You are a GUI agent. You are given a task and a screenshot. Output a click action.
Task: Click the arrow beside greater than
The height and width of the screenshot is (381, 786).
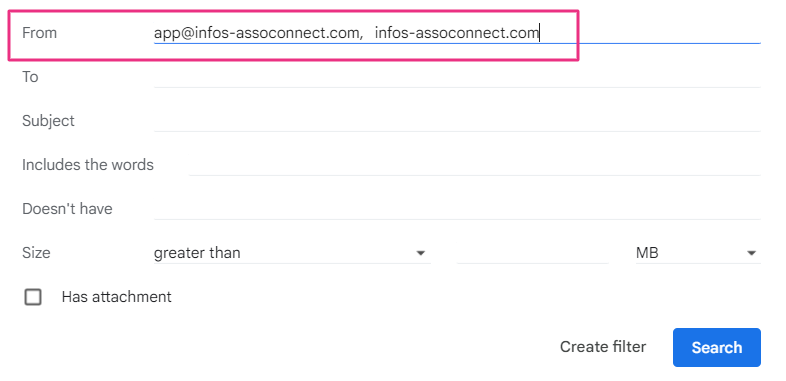click(421, 253)
